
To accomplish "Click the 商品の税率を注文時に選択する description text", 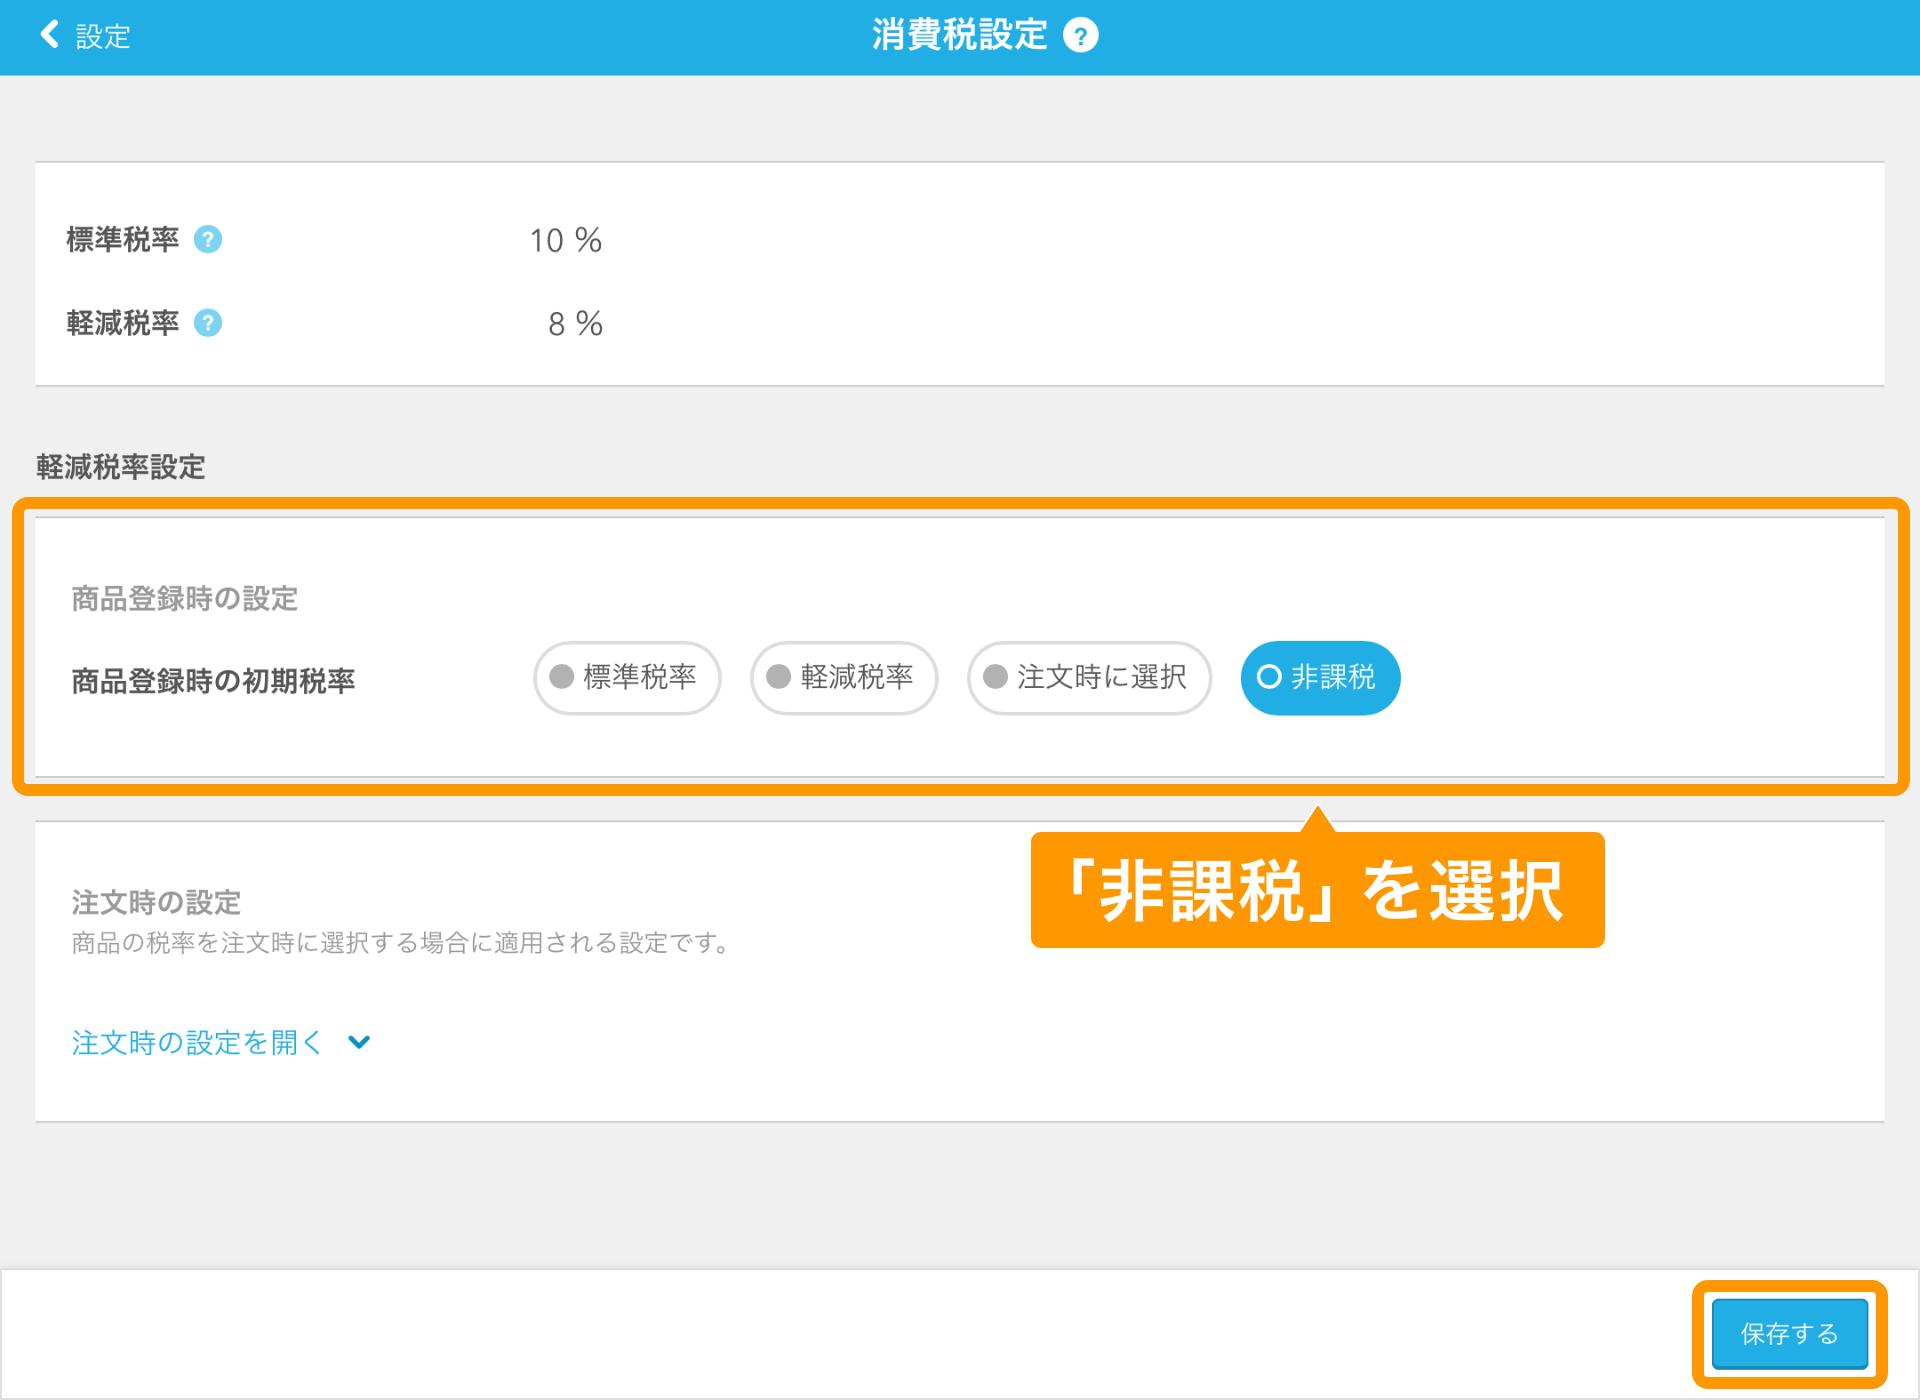I will coord(403,943).
